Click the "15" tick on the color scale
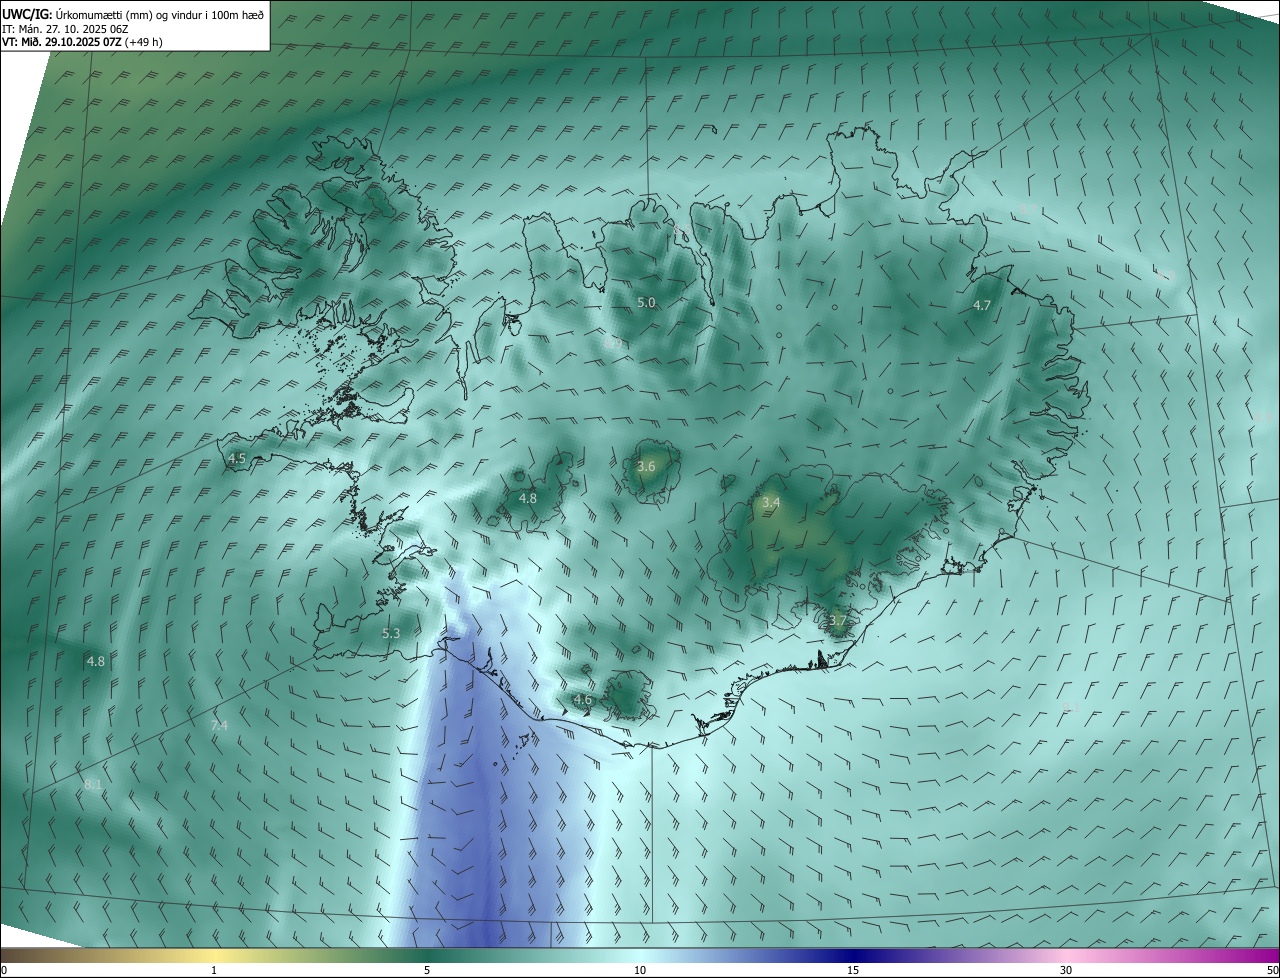Image resolution: width=1280 pixels, height=978 pixels. pyautogui.click(x=853, y=970)
